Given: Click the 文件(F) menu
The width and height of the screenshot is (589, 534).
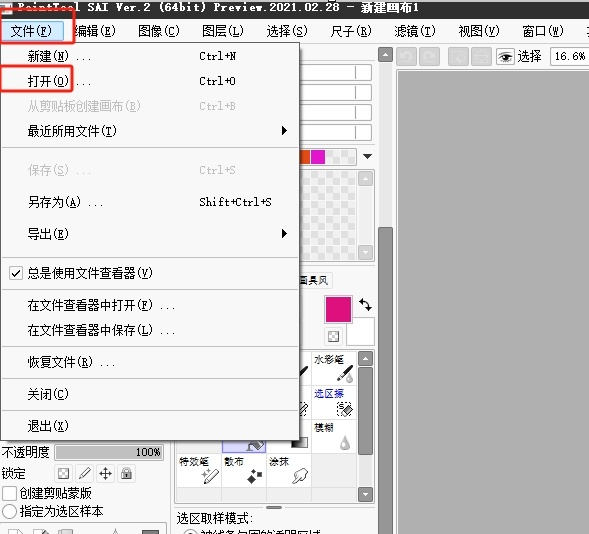Looking at the screenshot, I should click(x=32, y=31).
